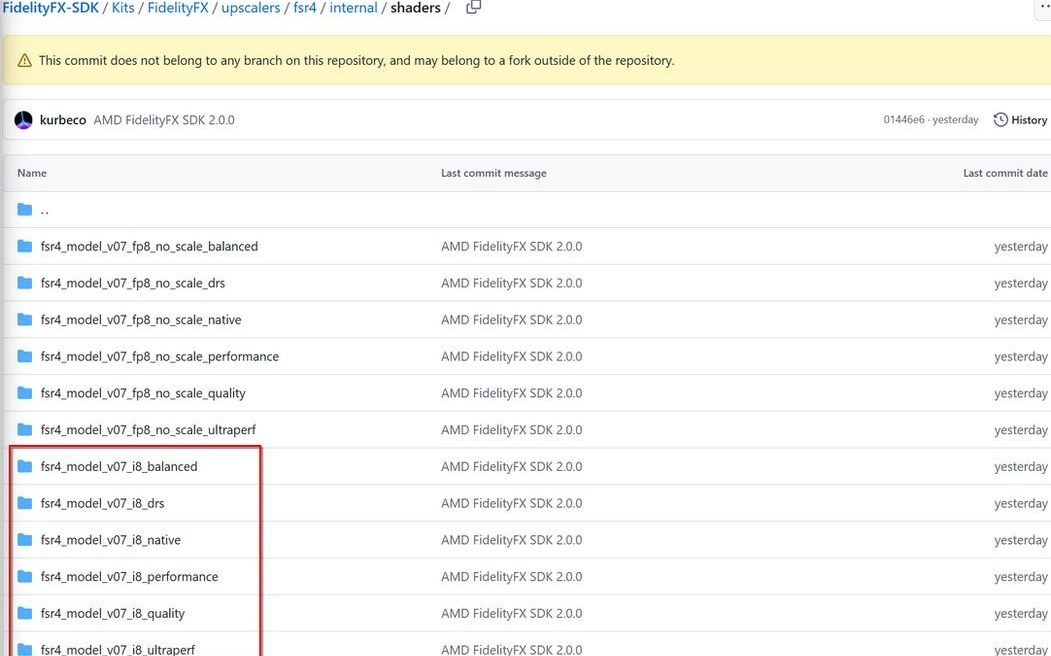The height and width of the screenshot is (656, 1051).
Task: Click 'yesterday' date in fsr4_model_v07_fp8_no_scale_balanced row
Action: point(1021,247)
